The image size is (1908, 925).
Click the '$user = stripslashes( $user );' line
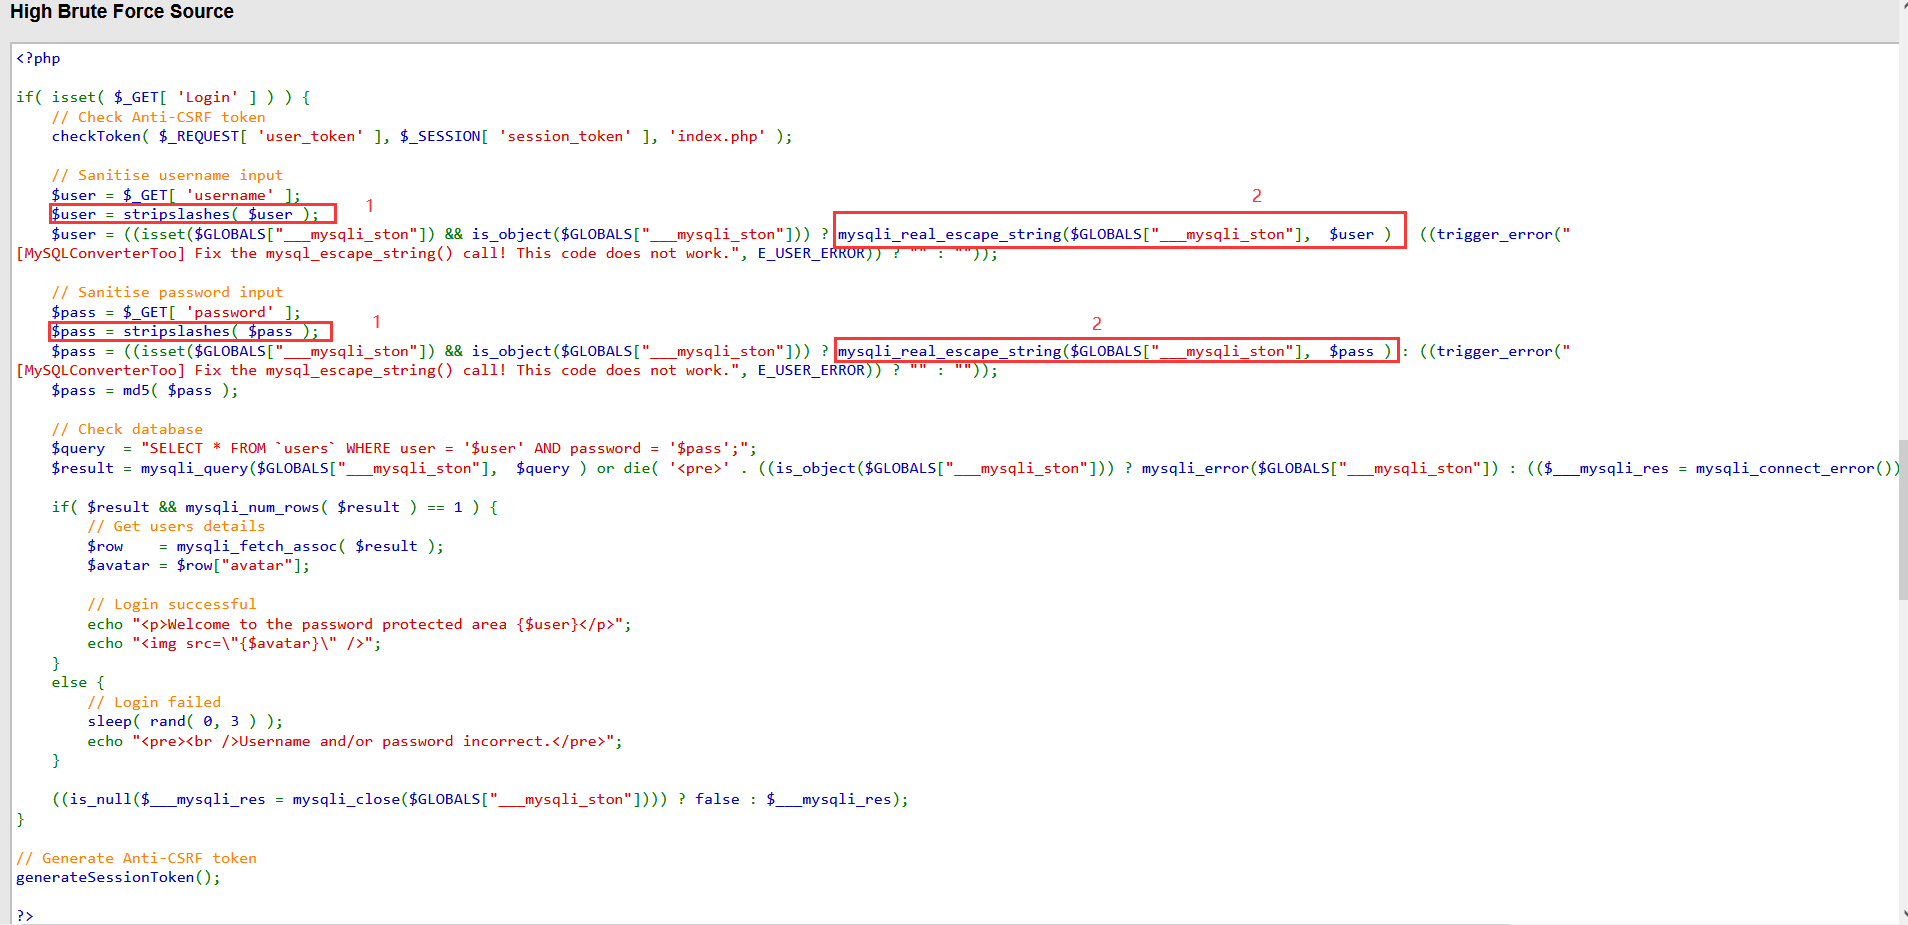[x=185, y=214]
